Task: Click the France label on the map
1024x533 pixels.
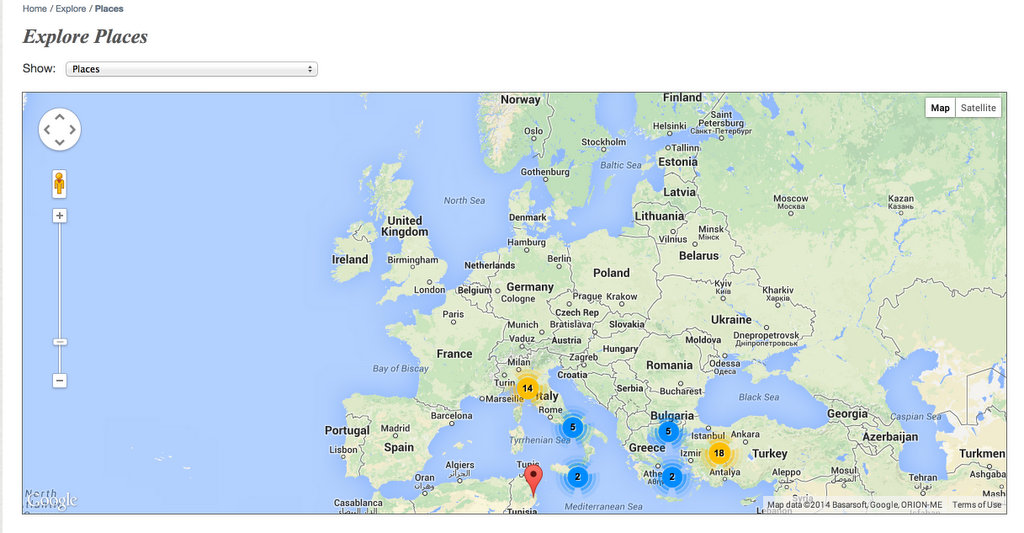Action: 454,353
